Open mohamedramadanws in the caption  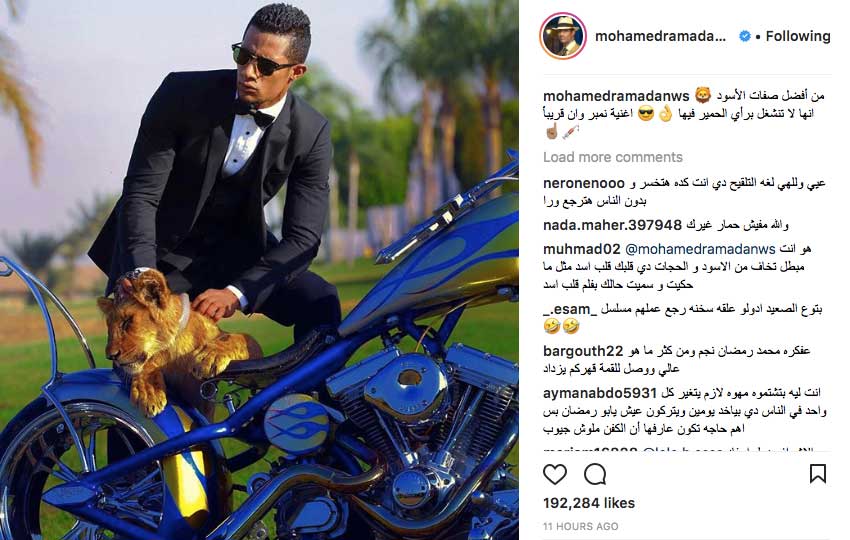[x=616, y=96]
